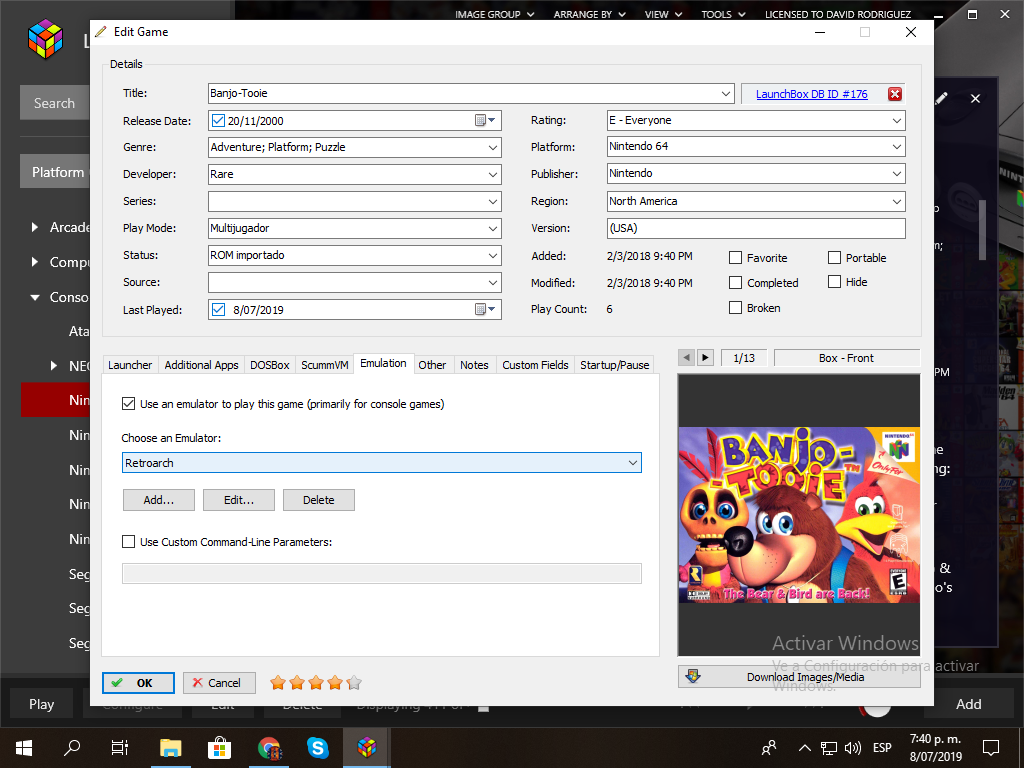Open File Explorer from taskbar
Image resolution: width=1024 pixels, height=768 pixels.
(170, 747)
